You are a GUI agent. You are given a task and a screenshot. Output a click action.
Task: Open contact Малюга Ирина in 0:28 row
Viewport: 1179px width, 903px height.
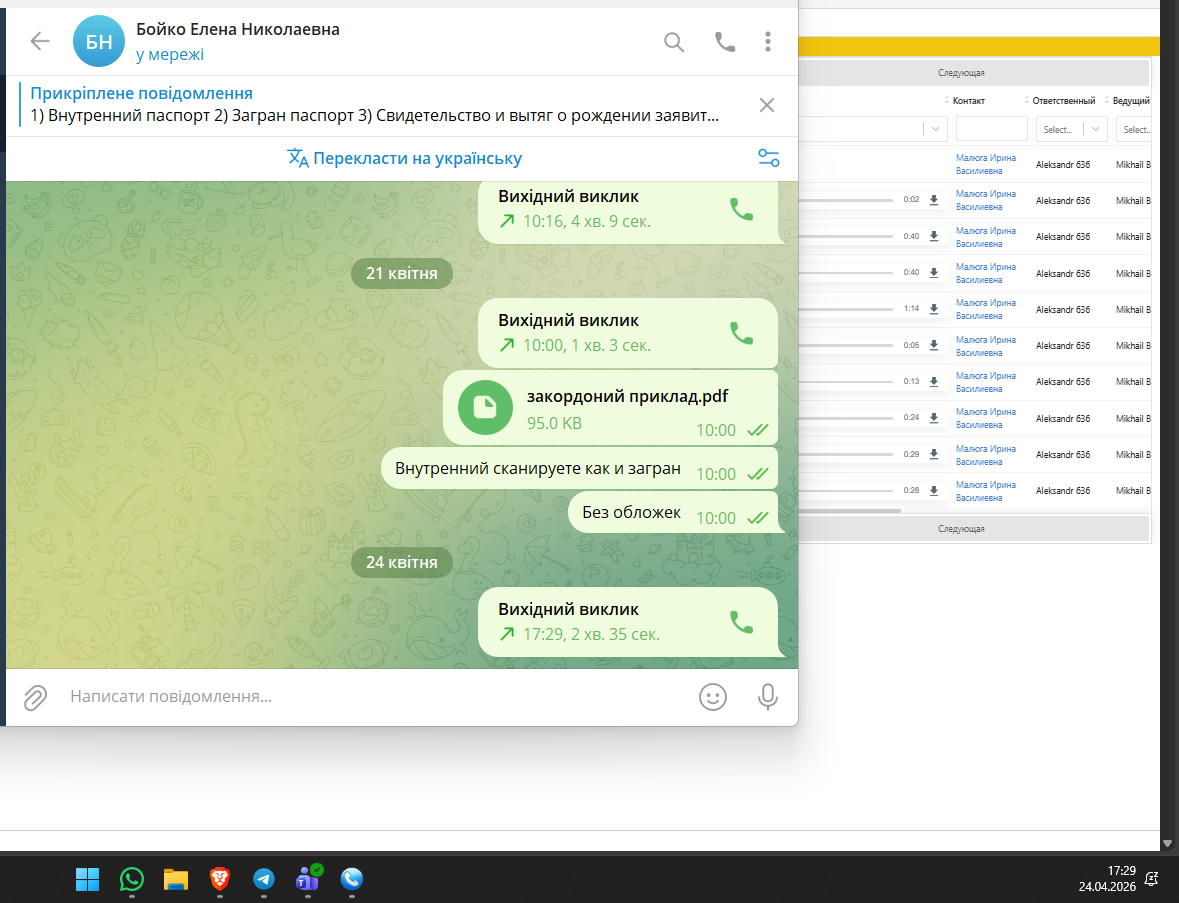(x=986, y=491)
